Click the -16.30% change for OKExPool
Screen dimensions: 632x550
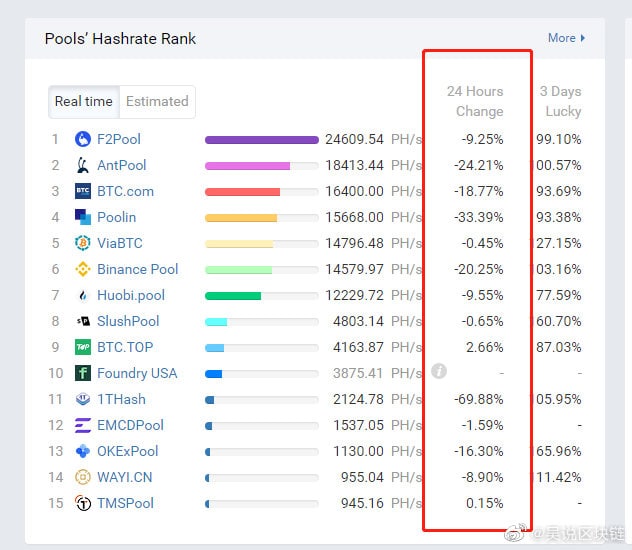[x=478, y=451]
